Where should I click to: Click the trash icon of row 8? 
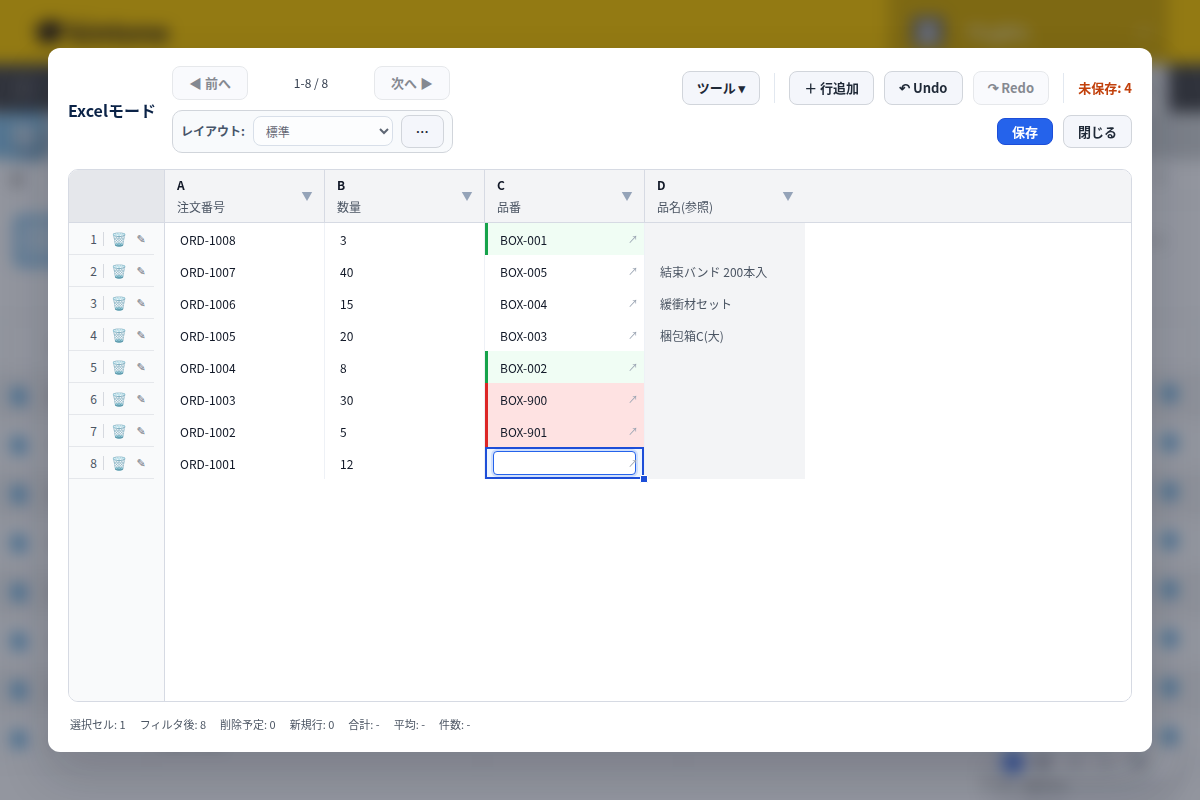click(x=119, y=463)
